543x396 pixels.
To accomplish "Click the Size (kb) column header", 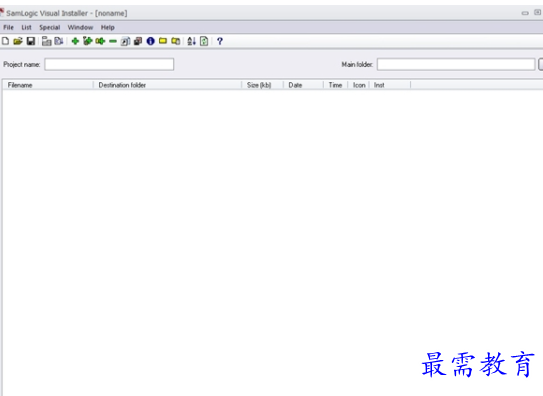I will (x=262, y=85).
